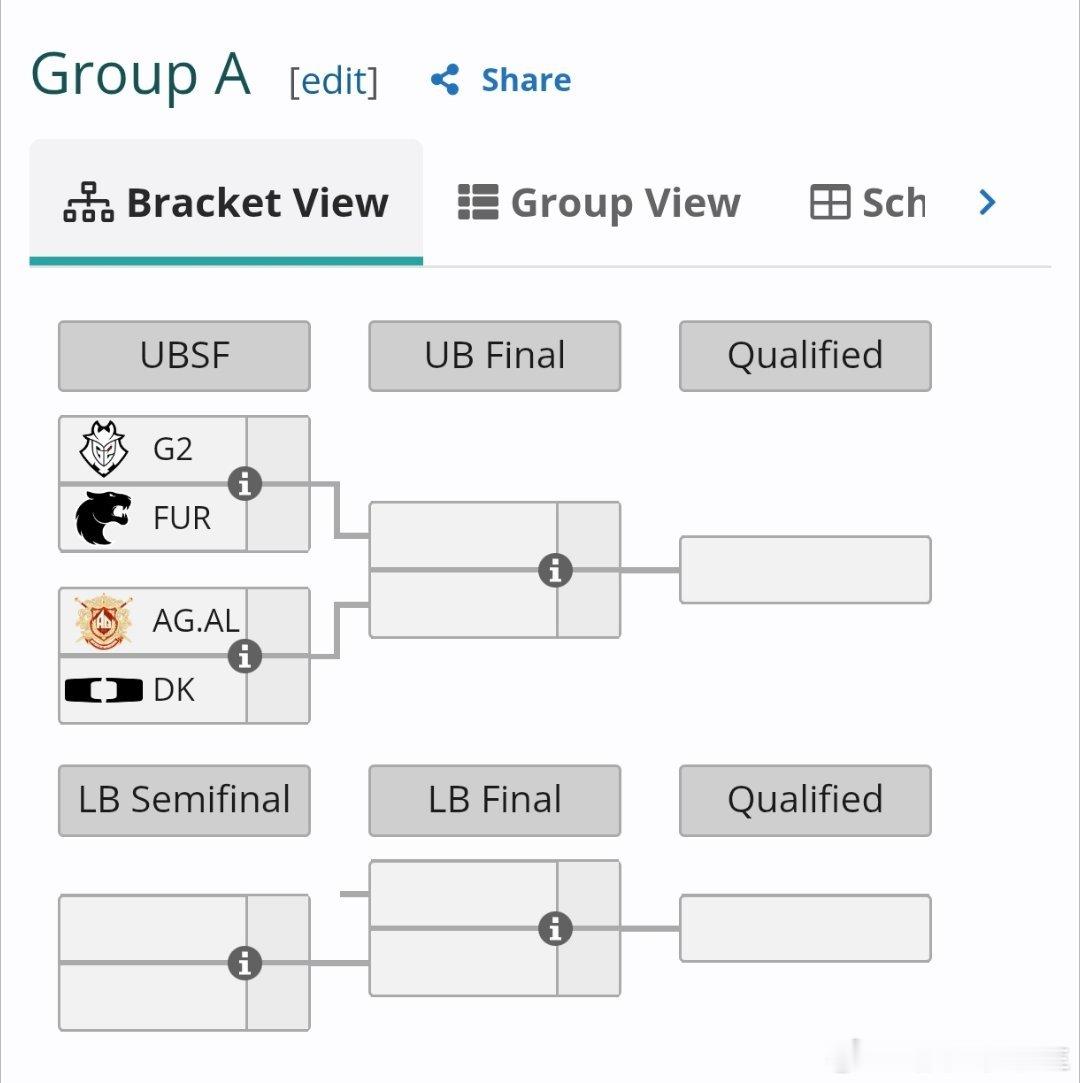Open info for G2 vs FUR match

245,483
